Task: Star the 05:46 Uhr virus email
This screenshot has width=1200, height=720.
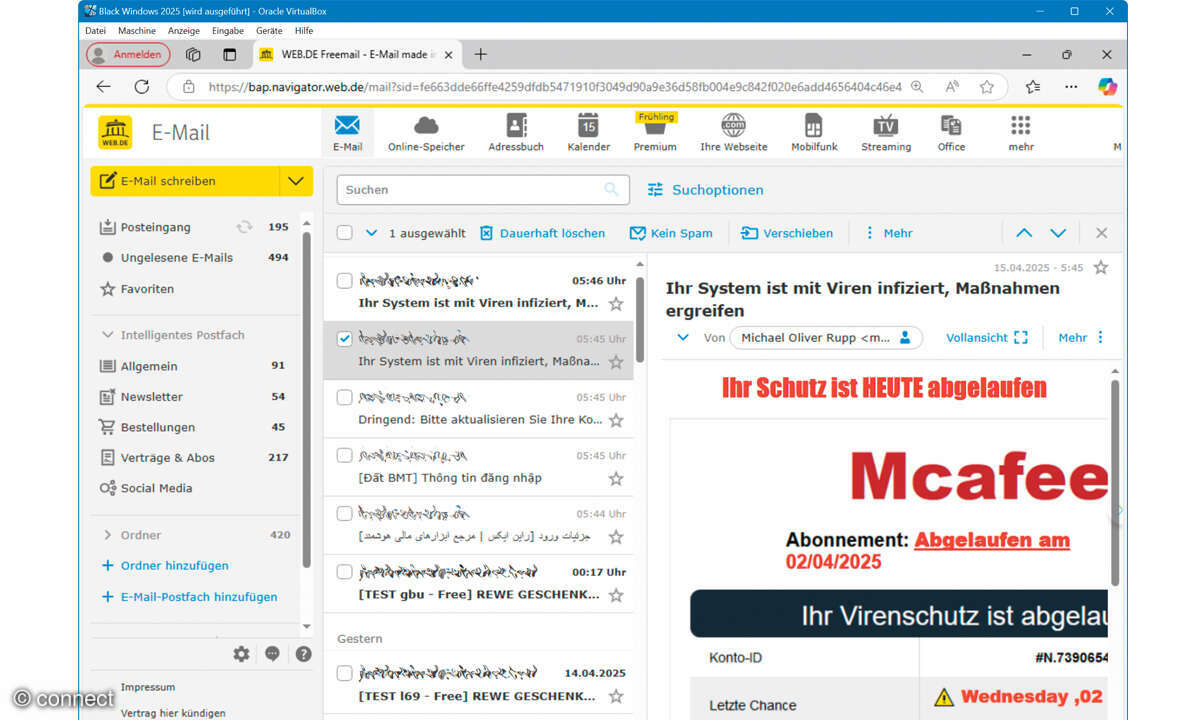Action: (x=616, y=303)
